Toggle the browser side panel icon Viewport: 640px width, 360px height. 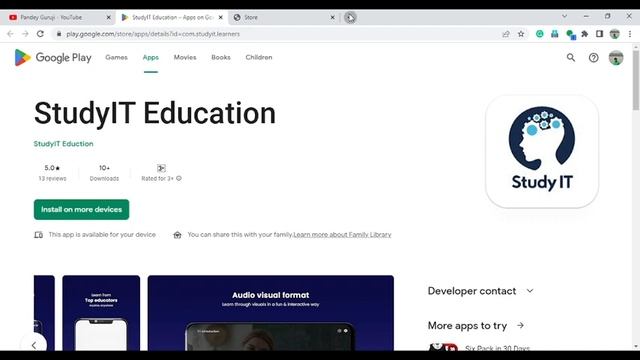pos(599,34)
